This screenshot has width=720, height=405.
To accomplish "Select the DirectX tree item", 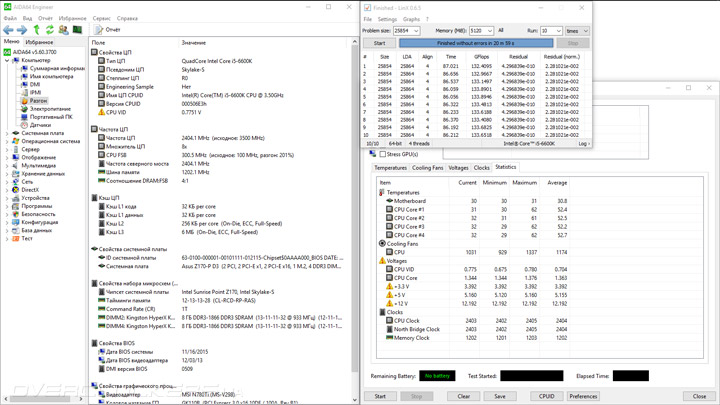I will pyautogui.click(x=30, y=190).
